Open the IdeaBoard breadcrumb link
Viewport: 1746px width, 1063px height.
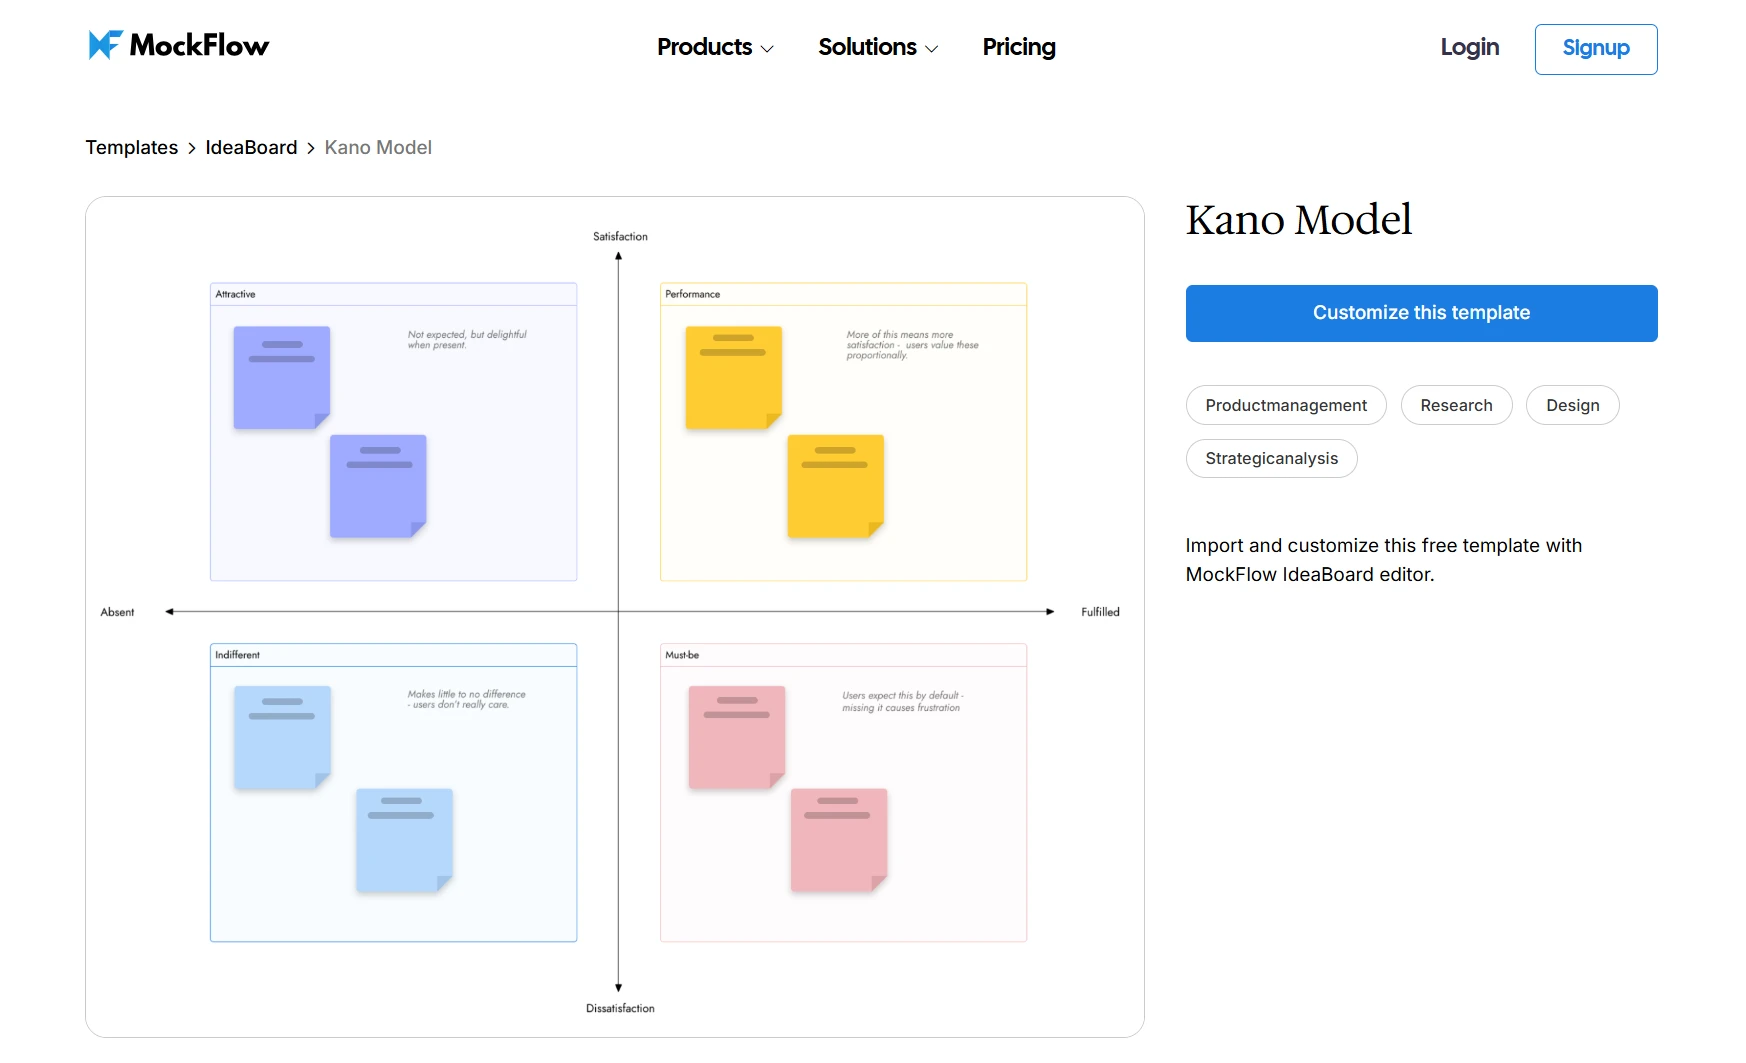pos(251,147)
